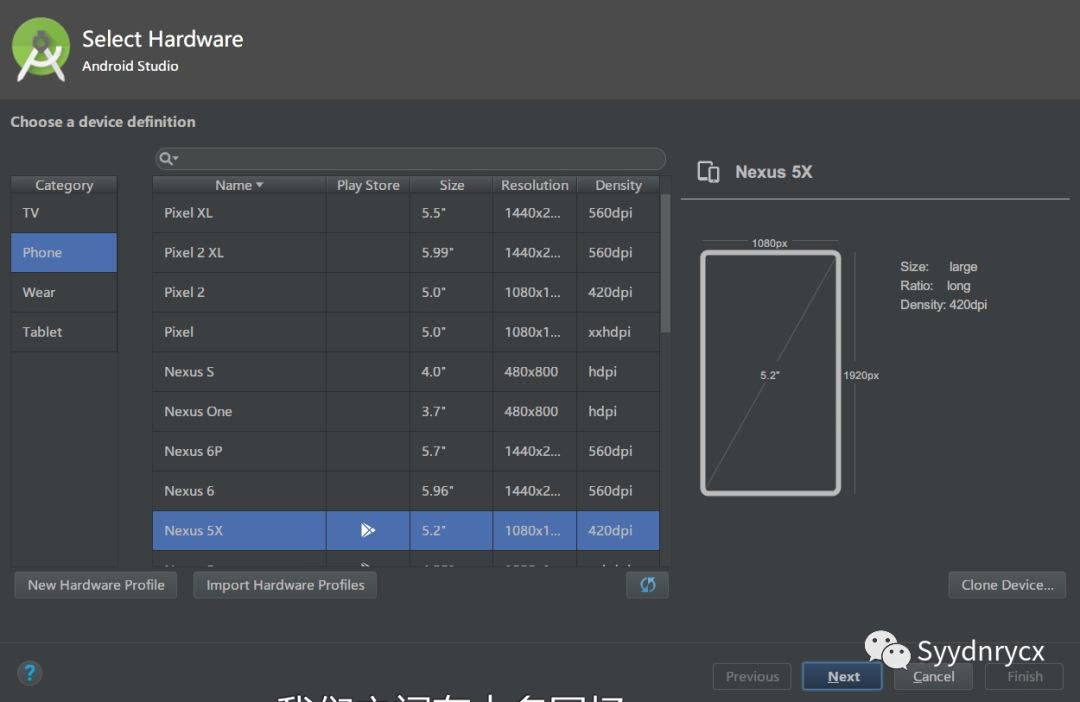Sort by the Resolution column header

pyautogui.click(x=534, y=185)
